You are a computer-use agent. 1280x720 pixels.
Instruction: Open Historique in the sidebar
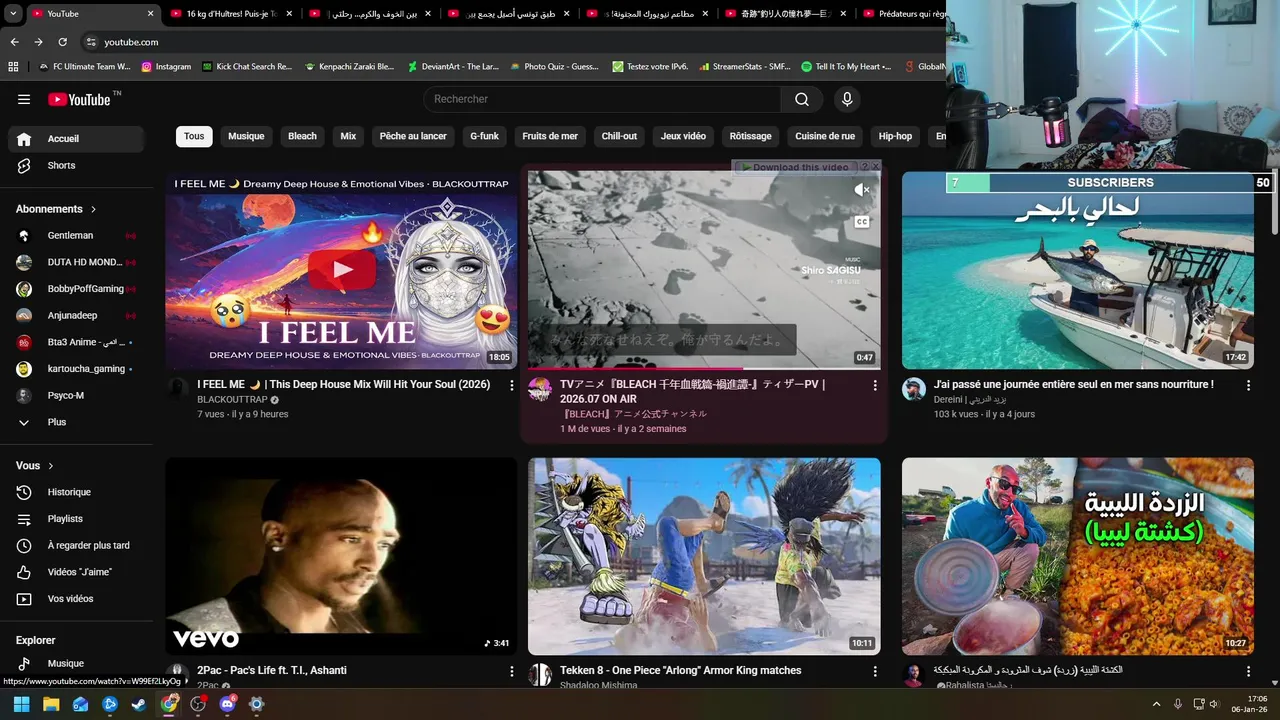click(76, 492)
